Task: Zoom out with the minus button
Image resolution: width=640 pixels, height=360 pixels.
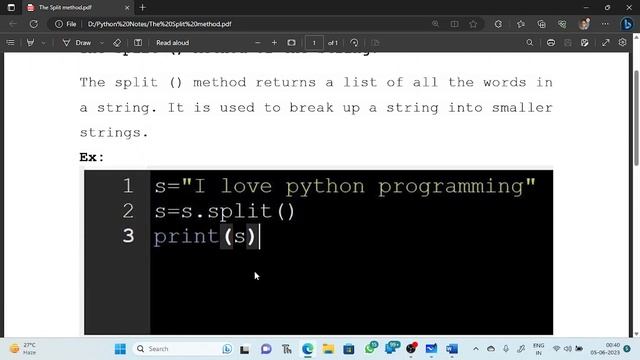Action: point(258,42)
